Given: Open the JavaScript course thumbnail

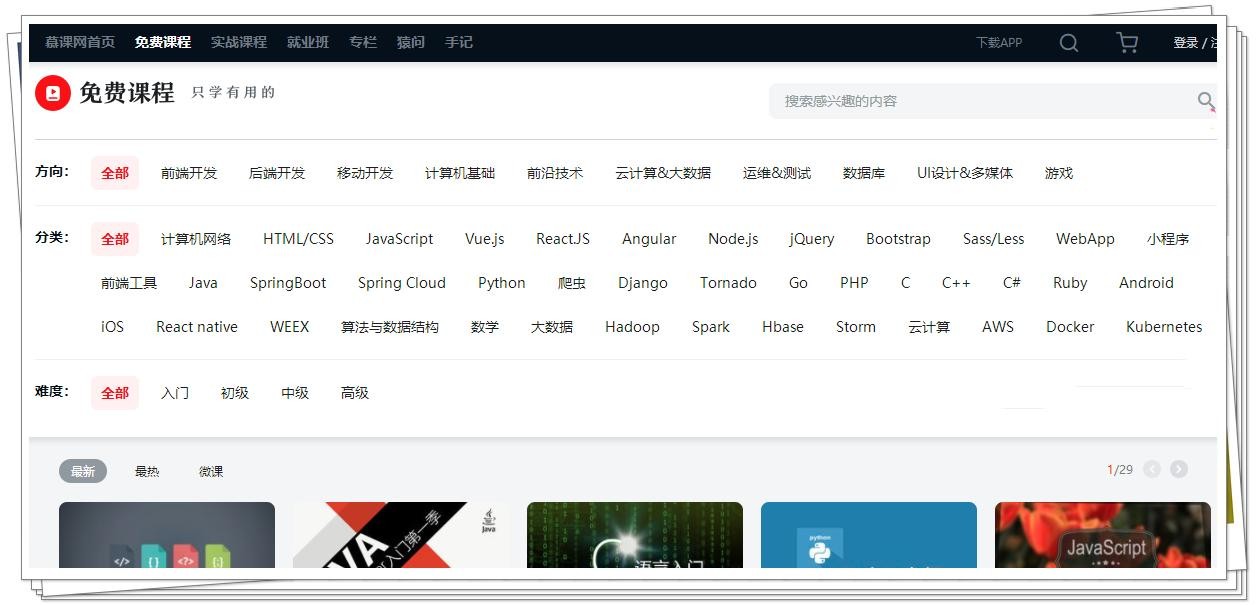Looking at the screenshot, I should (1102, 535).
